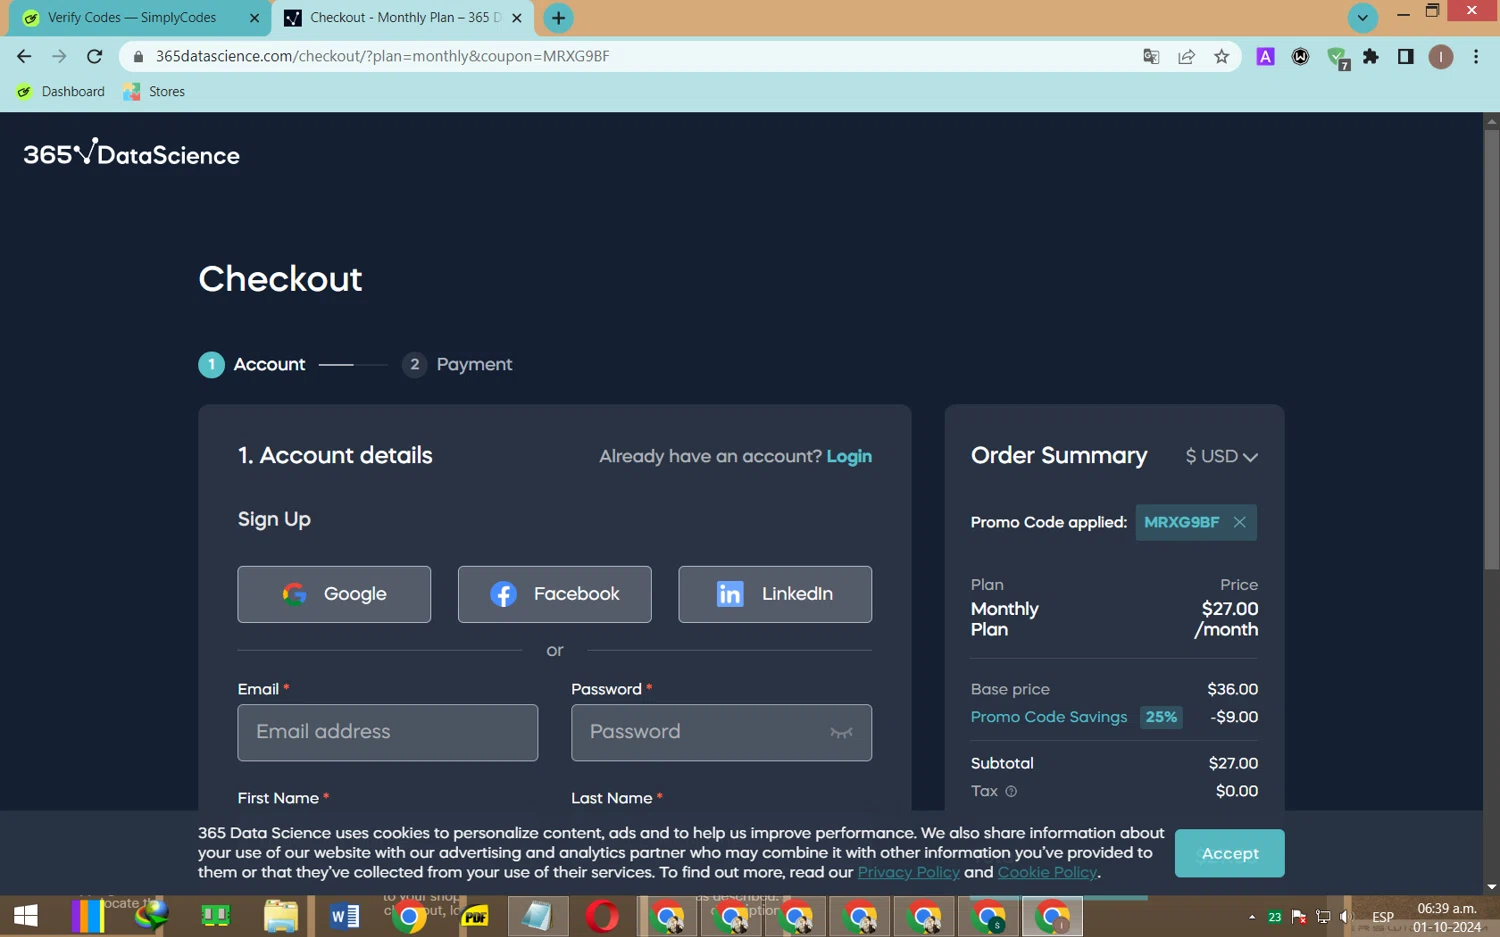Image resolution: width=1500 pixels, height=937 pixels.
Task: Accept the cookie notice
Action: click(1229, 853)
